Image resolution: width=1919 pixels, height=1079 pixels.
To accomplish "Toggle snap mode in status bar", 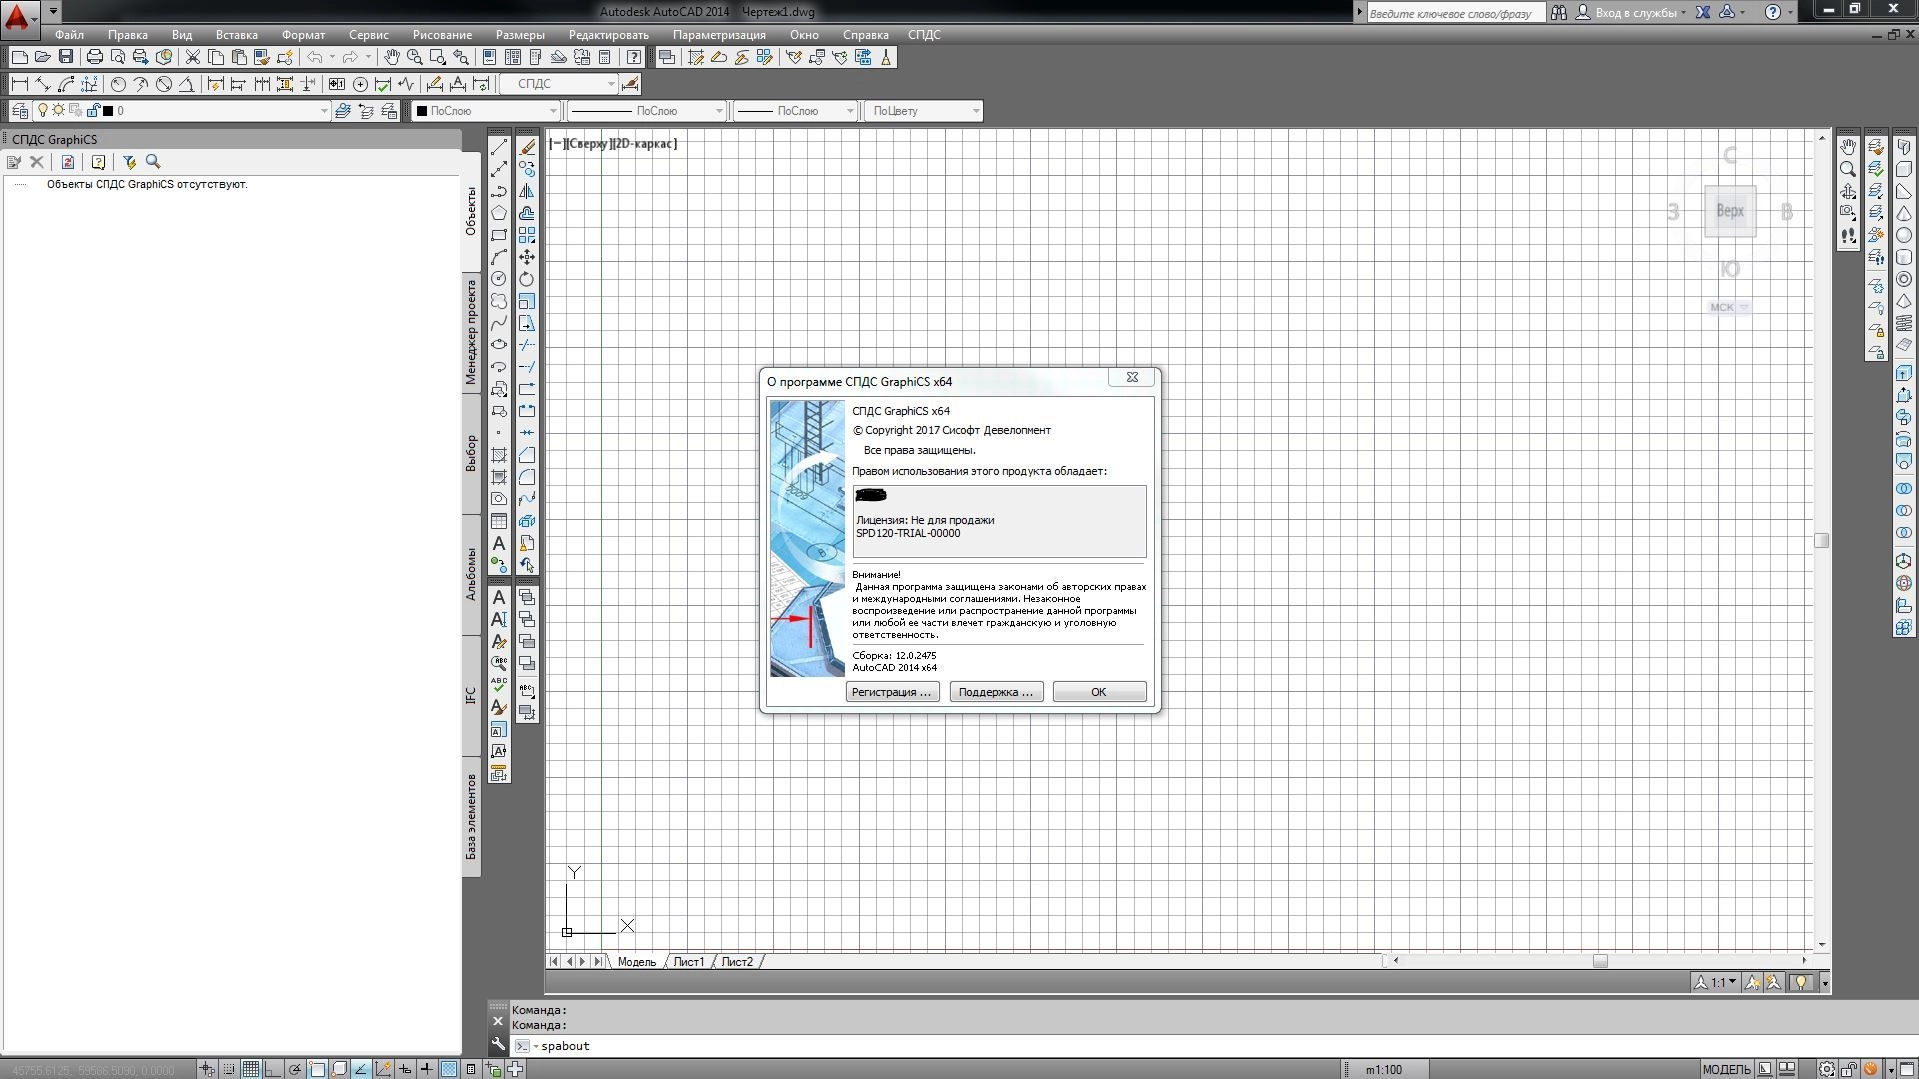I will click(229, 1069).
